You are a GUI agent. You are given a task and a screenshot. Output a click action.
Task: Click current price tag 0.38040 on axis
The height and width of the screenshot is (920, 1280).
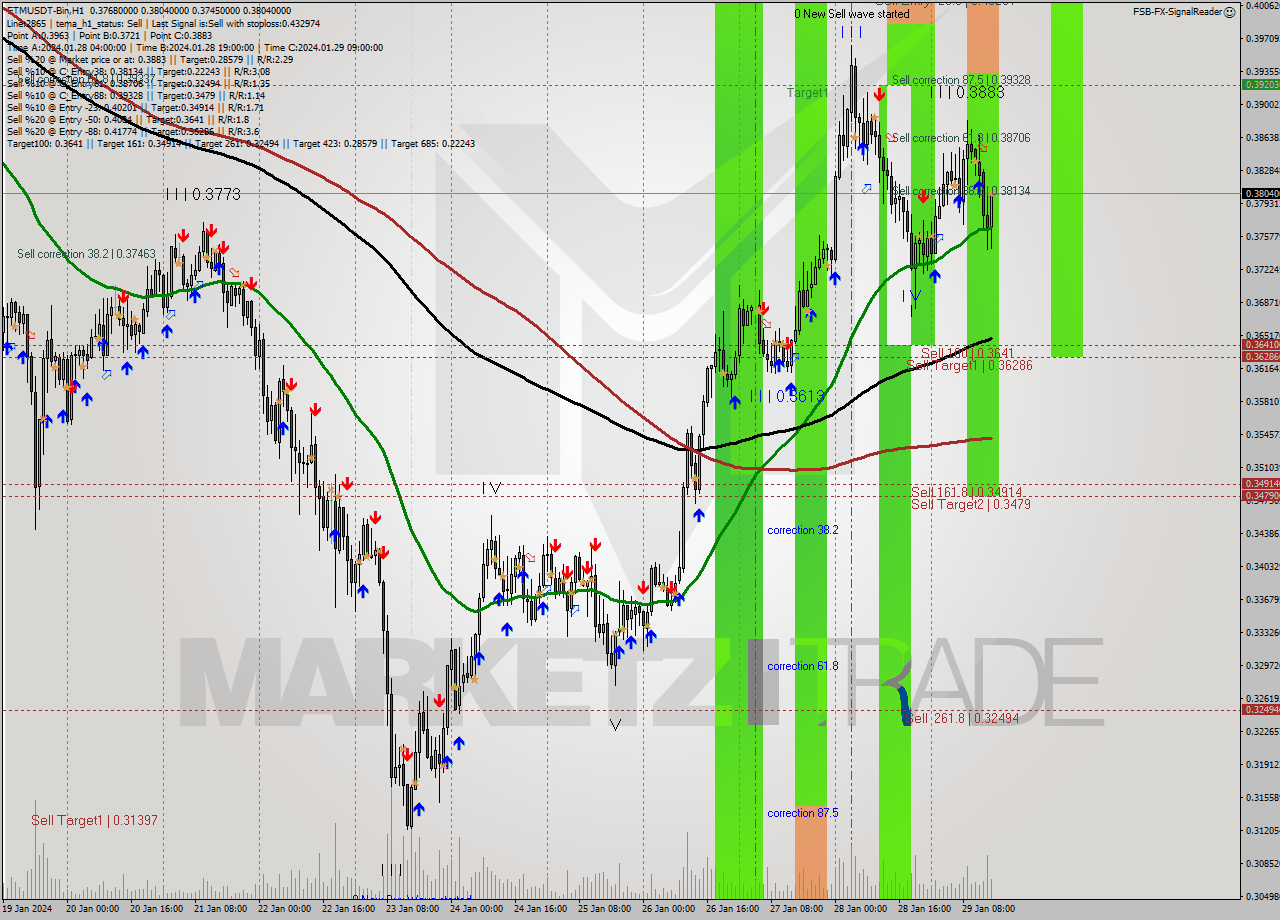[x=1260, y=194]
